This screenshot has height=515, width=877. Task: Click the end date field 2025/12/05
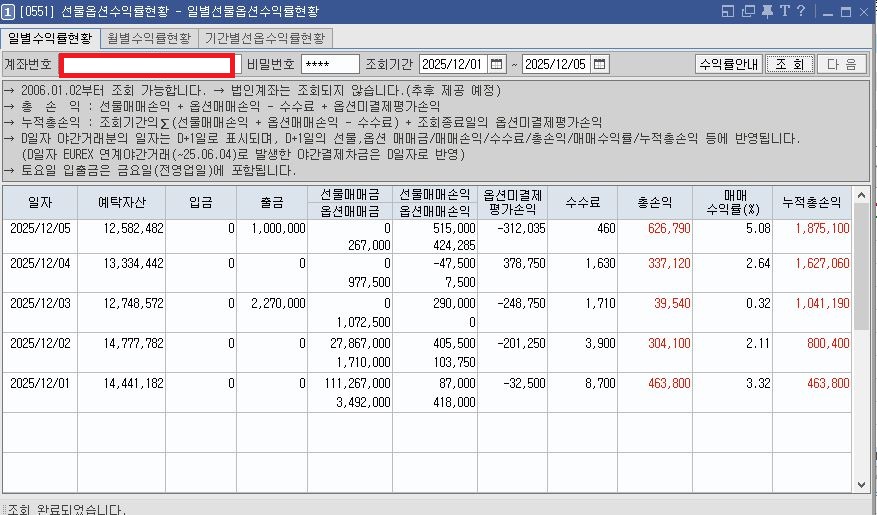[x=557, y=64]
